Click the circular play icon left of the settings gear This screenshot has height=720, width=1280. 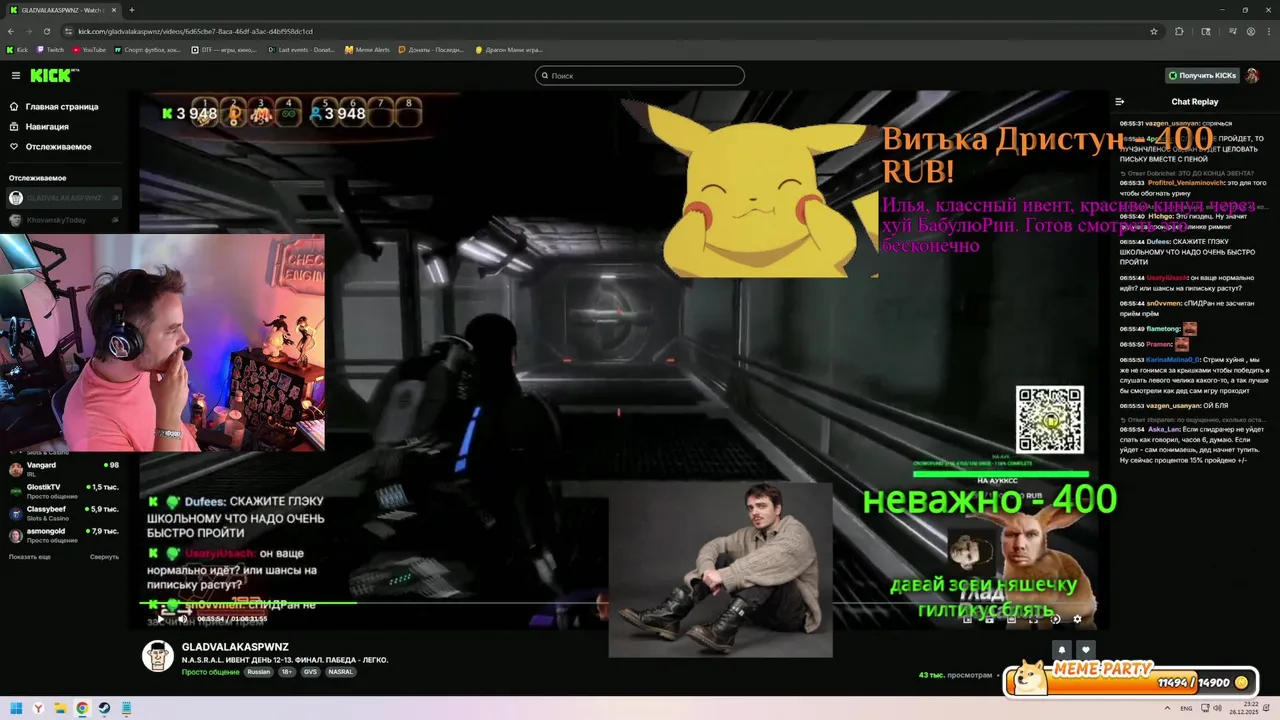pos(1055,619)
